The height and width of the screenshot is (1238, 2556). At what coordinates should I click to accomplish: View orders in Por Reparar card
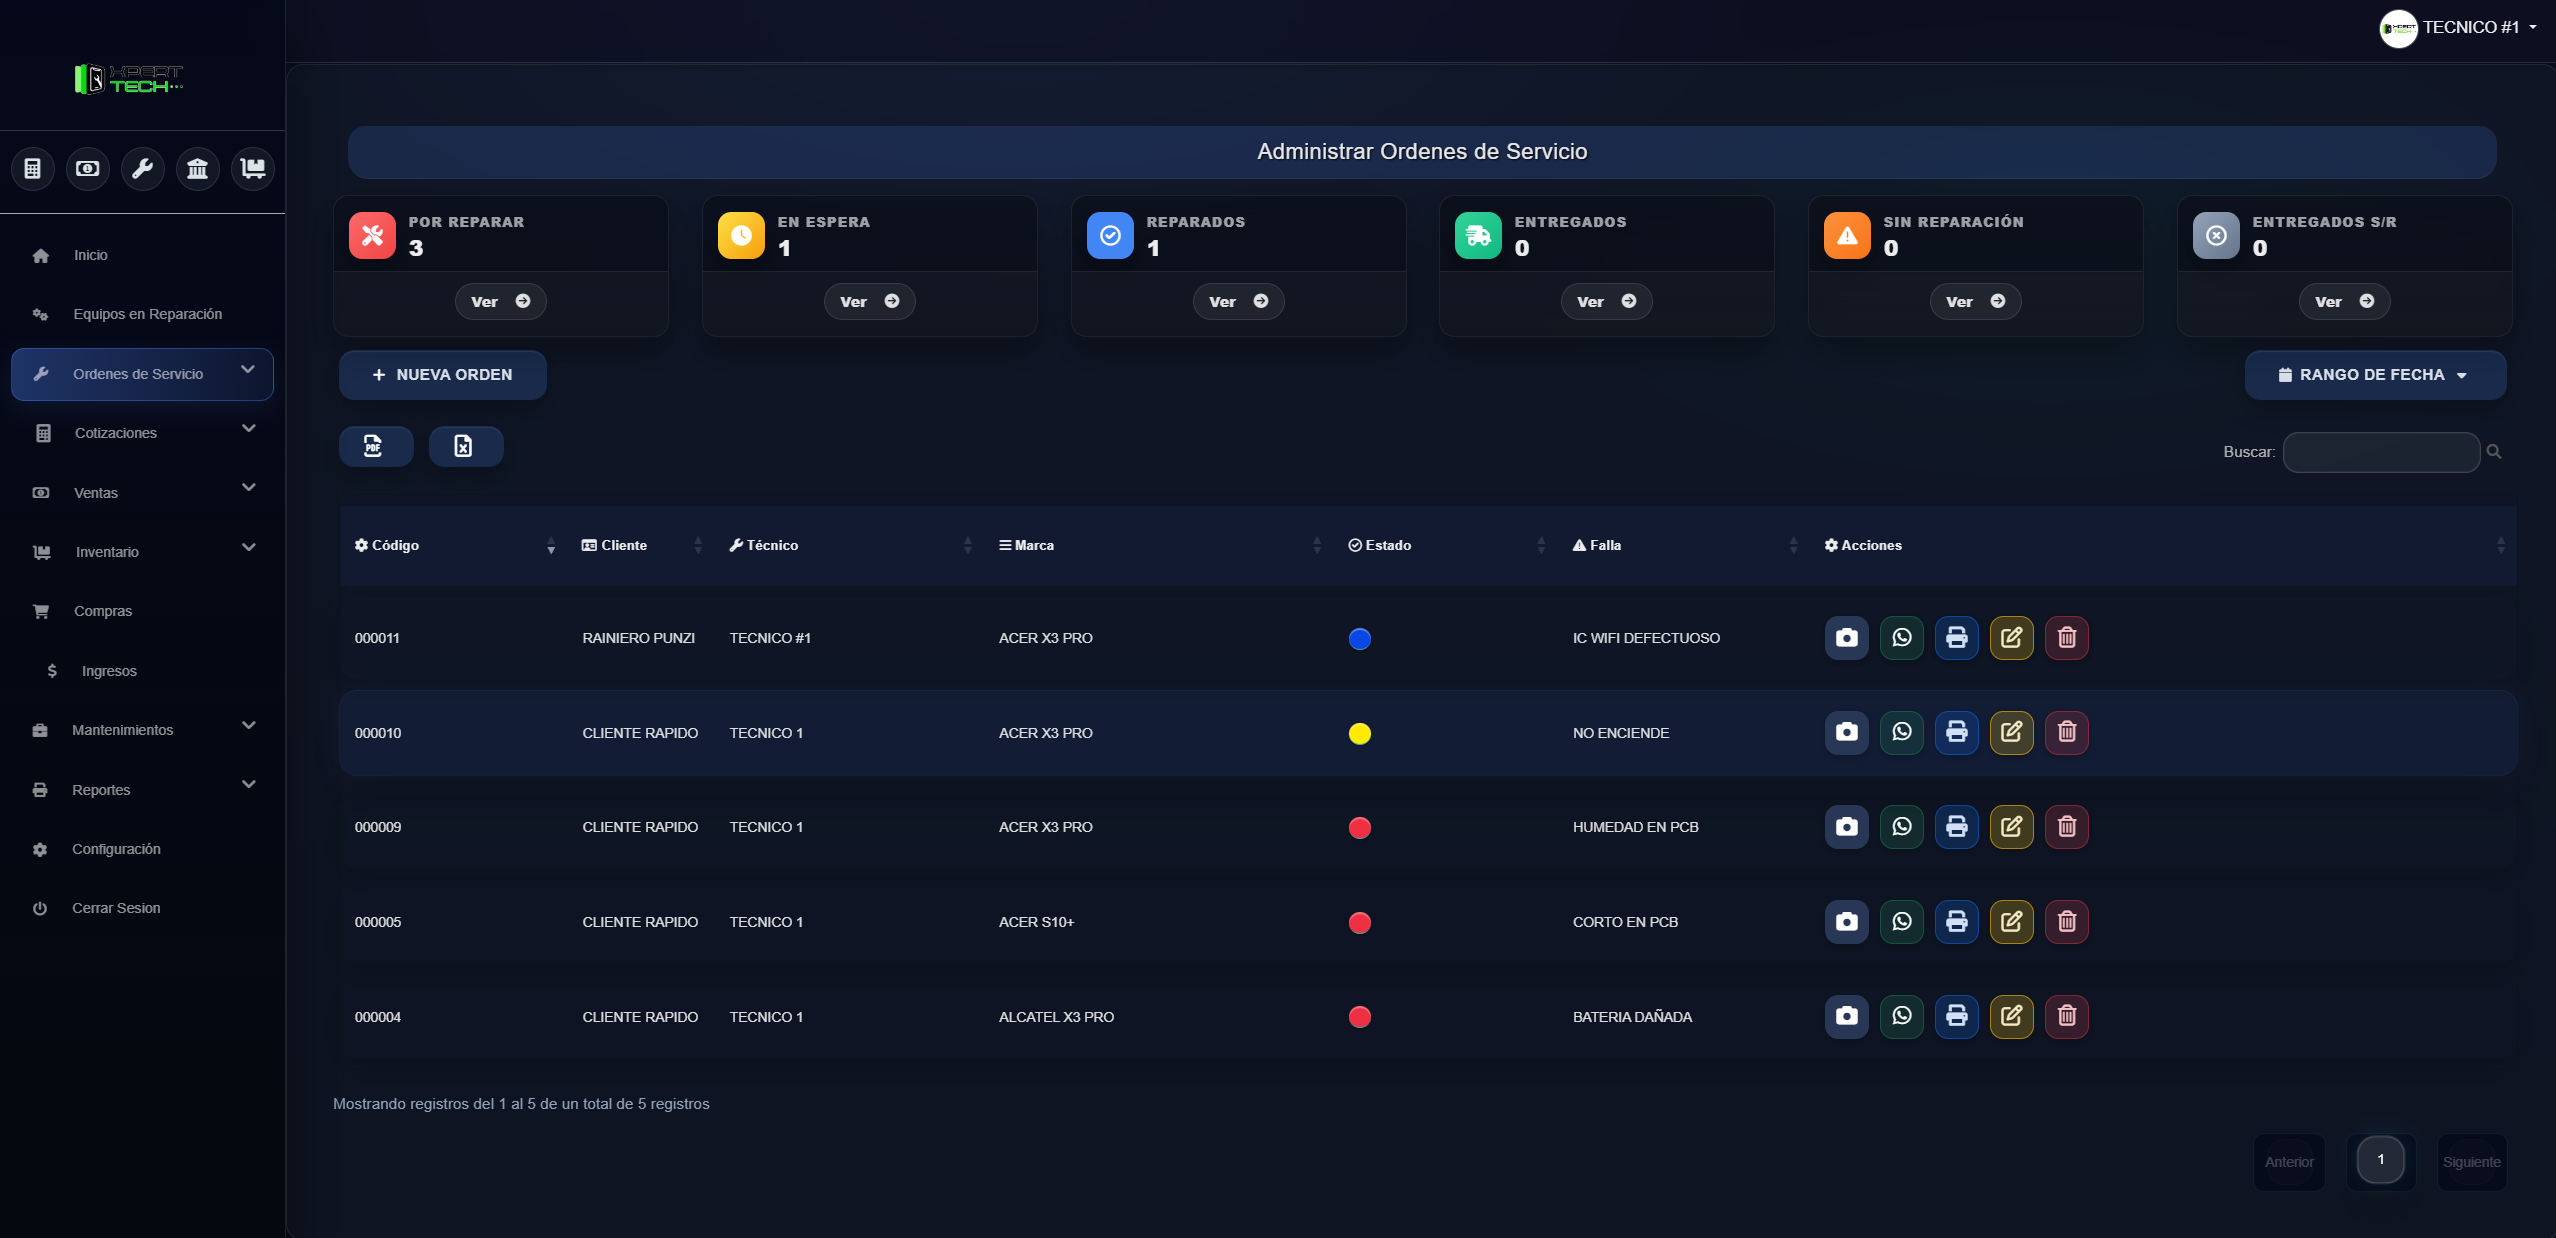point(500,302)
